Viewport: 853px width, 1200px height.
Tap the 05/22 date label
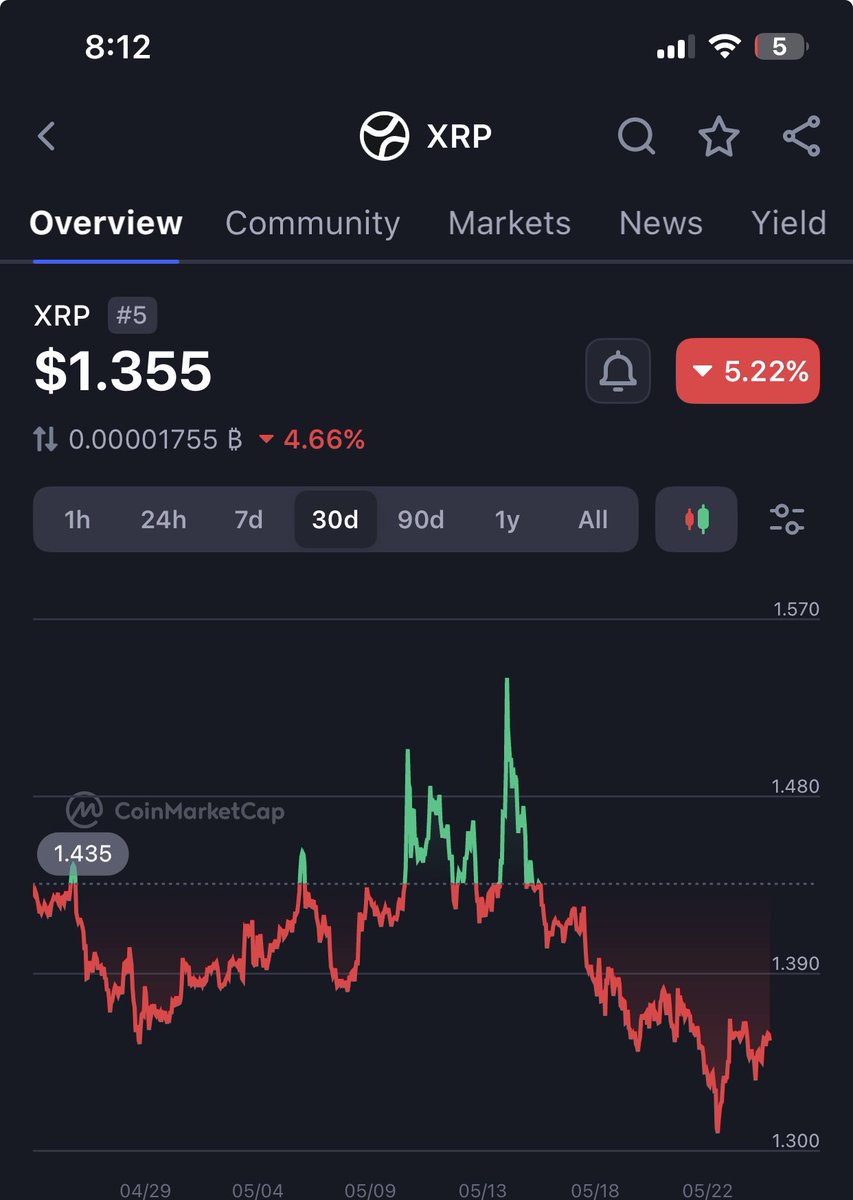708,1191
